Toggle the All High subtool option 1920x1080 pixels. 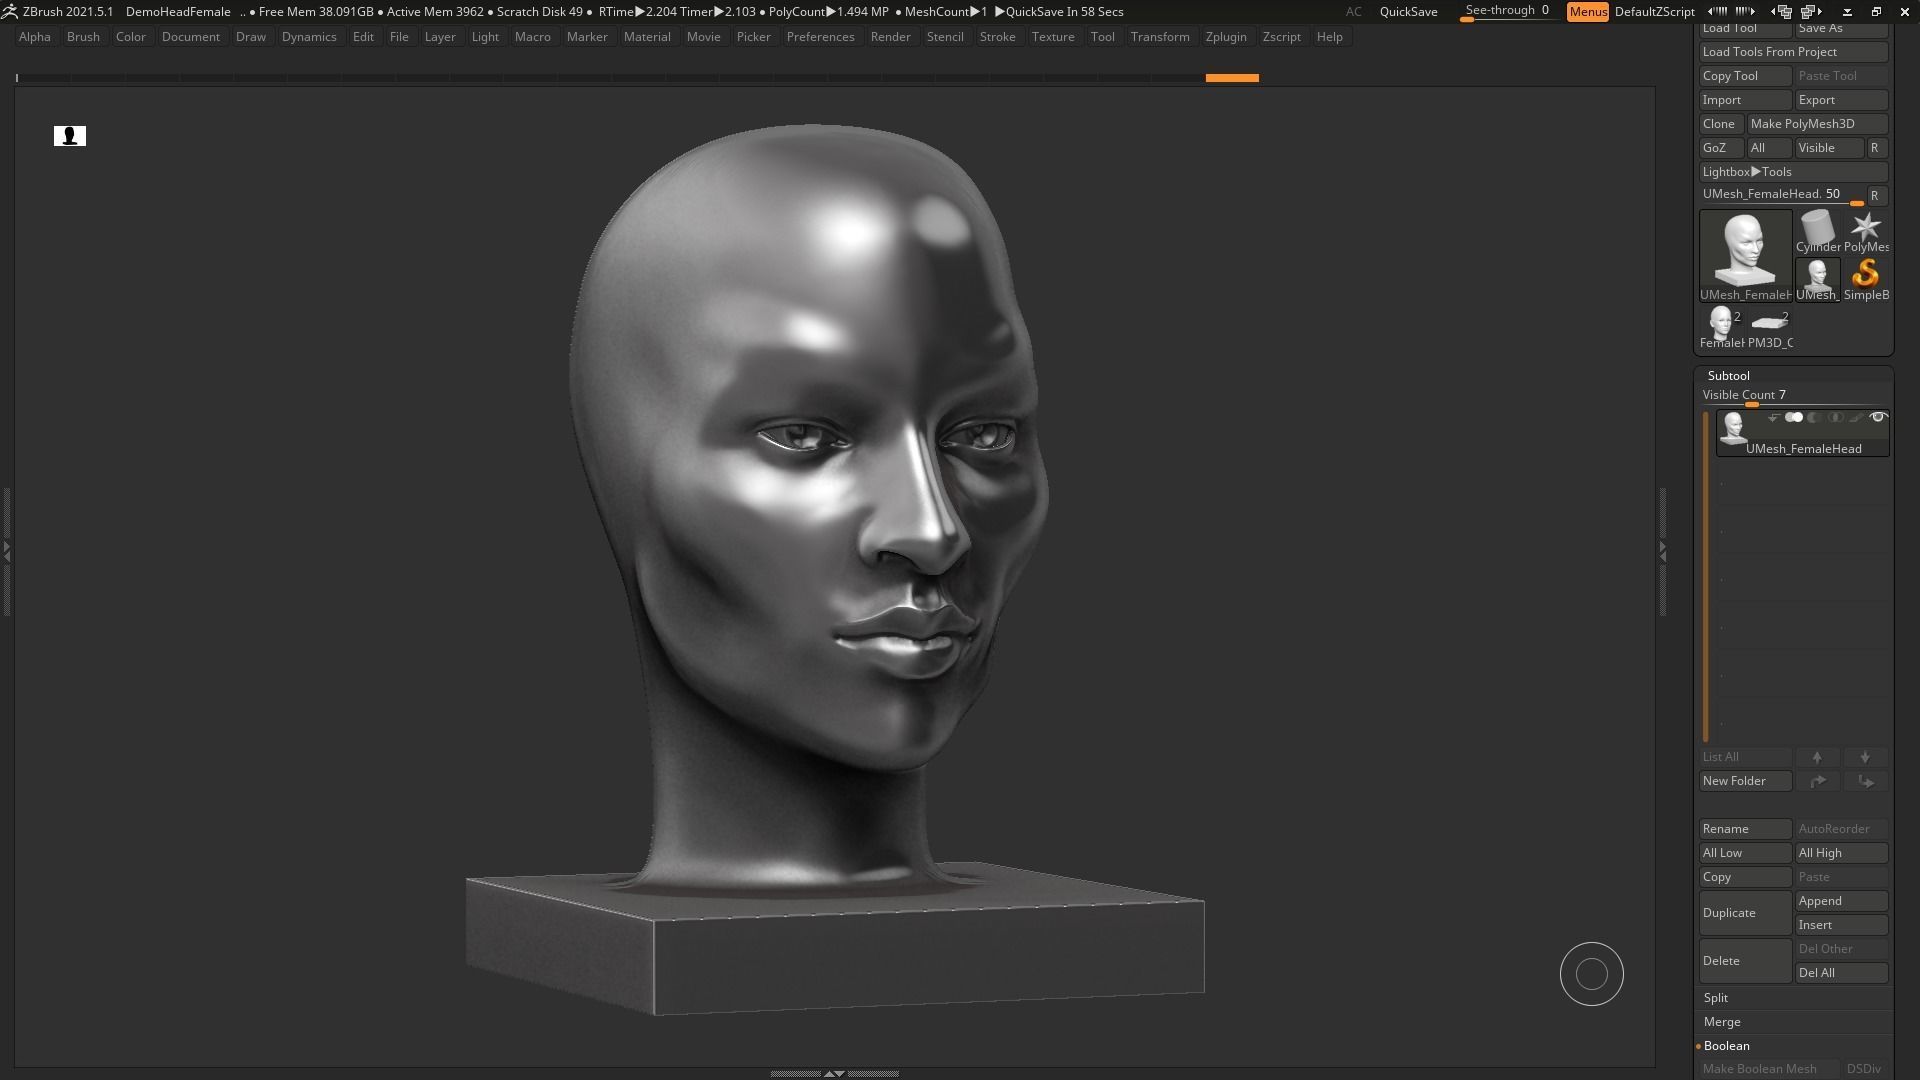[1841, 853]
